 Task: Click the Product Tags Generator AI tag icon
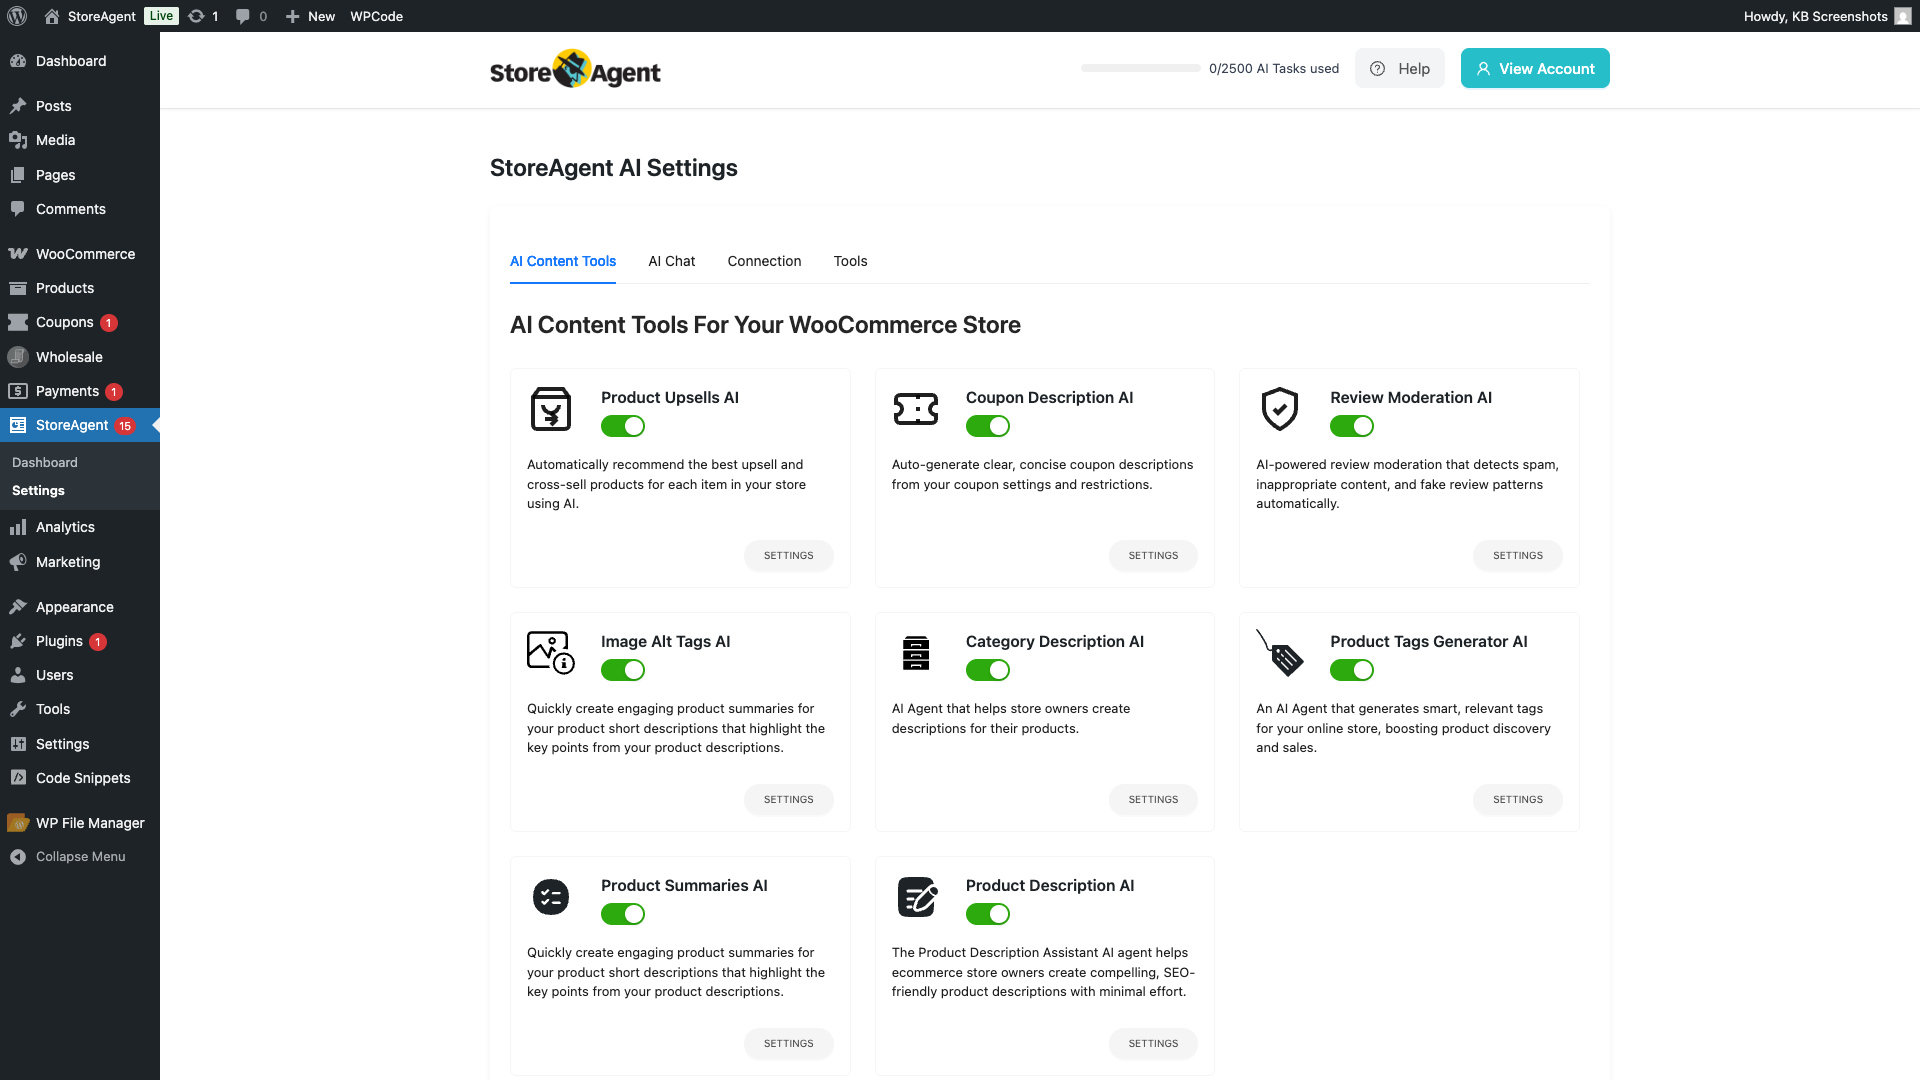(x=1279, y=652)
